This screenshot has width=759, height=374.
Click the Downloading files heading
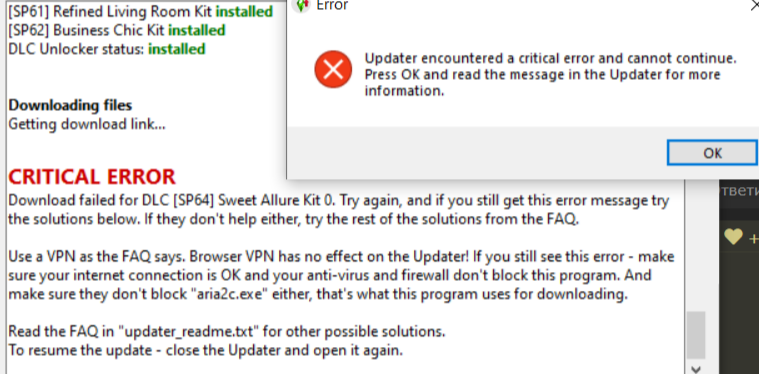coord(70,105)
